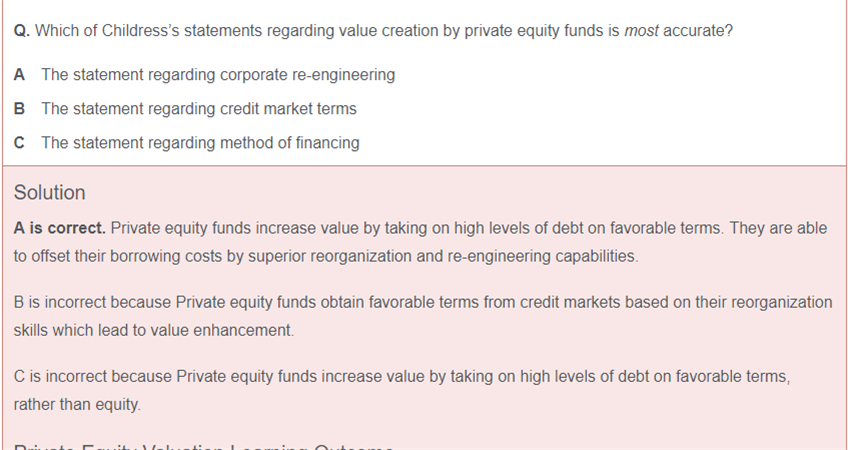Click the italic word 'most' in question
The height and width of the screenshot is (450, 848).
(x=641, y=31)
